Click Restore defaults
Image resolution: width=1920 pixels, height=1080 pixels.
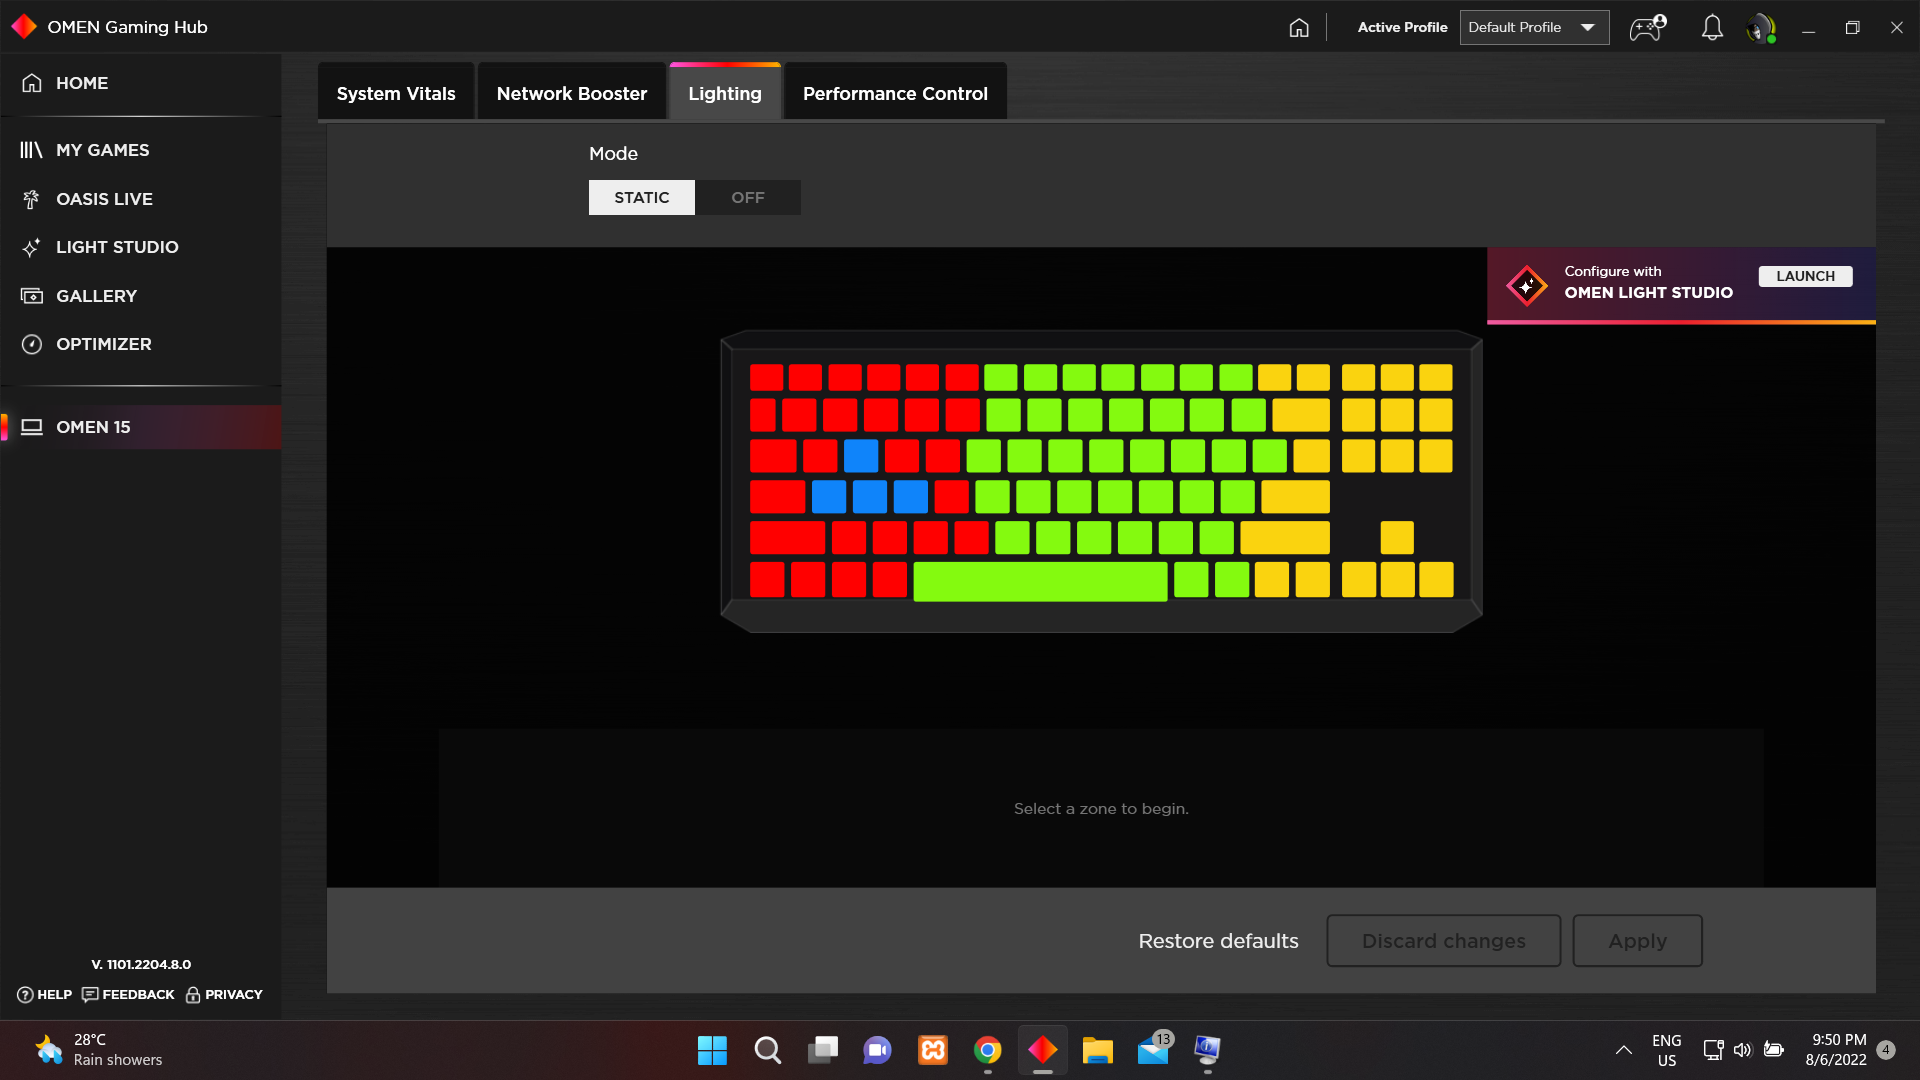[x=1218, y=941]
